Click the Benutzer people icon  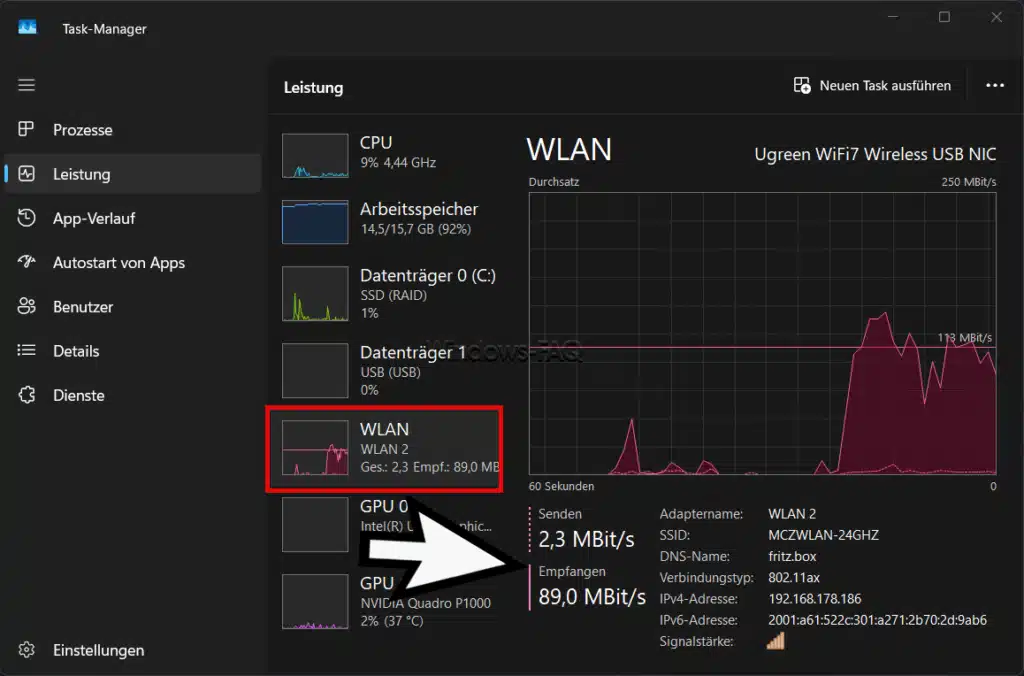[x=26, y=306]
